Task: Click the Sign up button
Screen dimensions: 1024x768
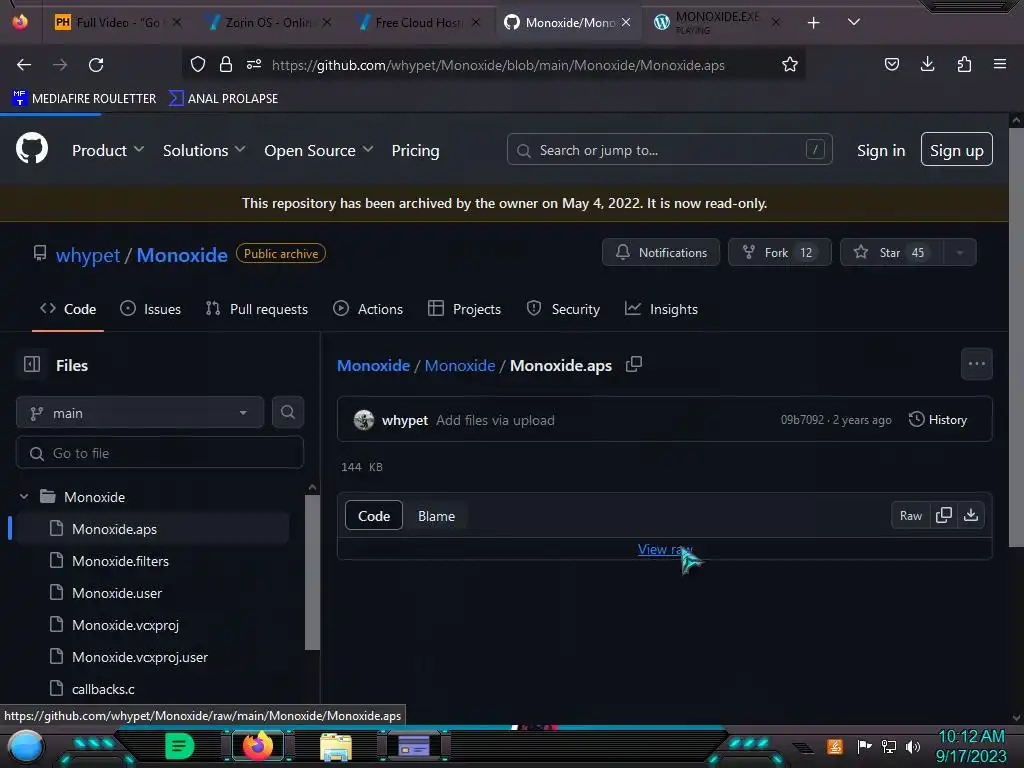Action: point(956,150)
